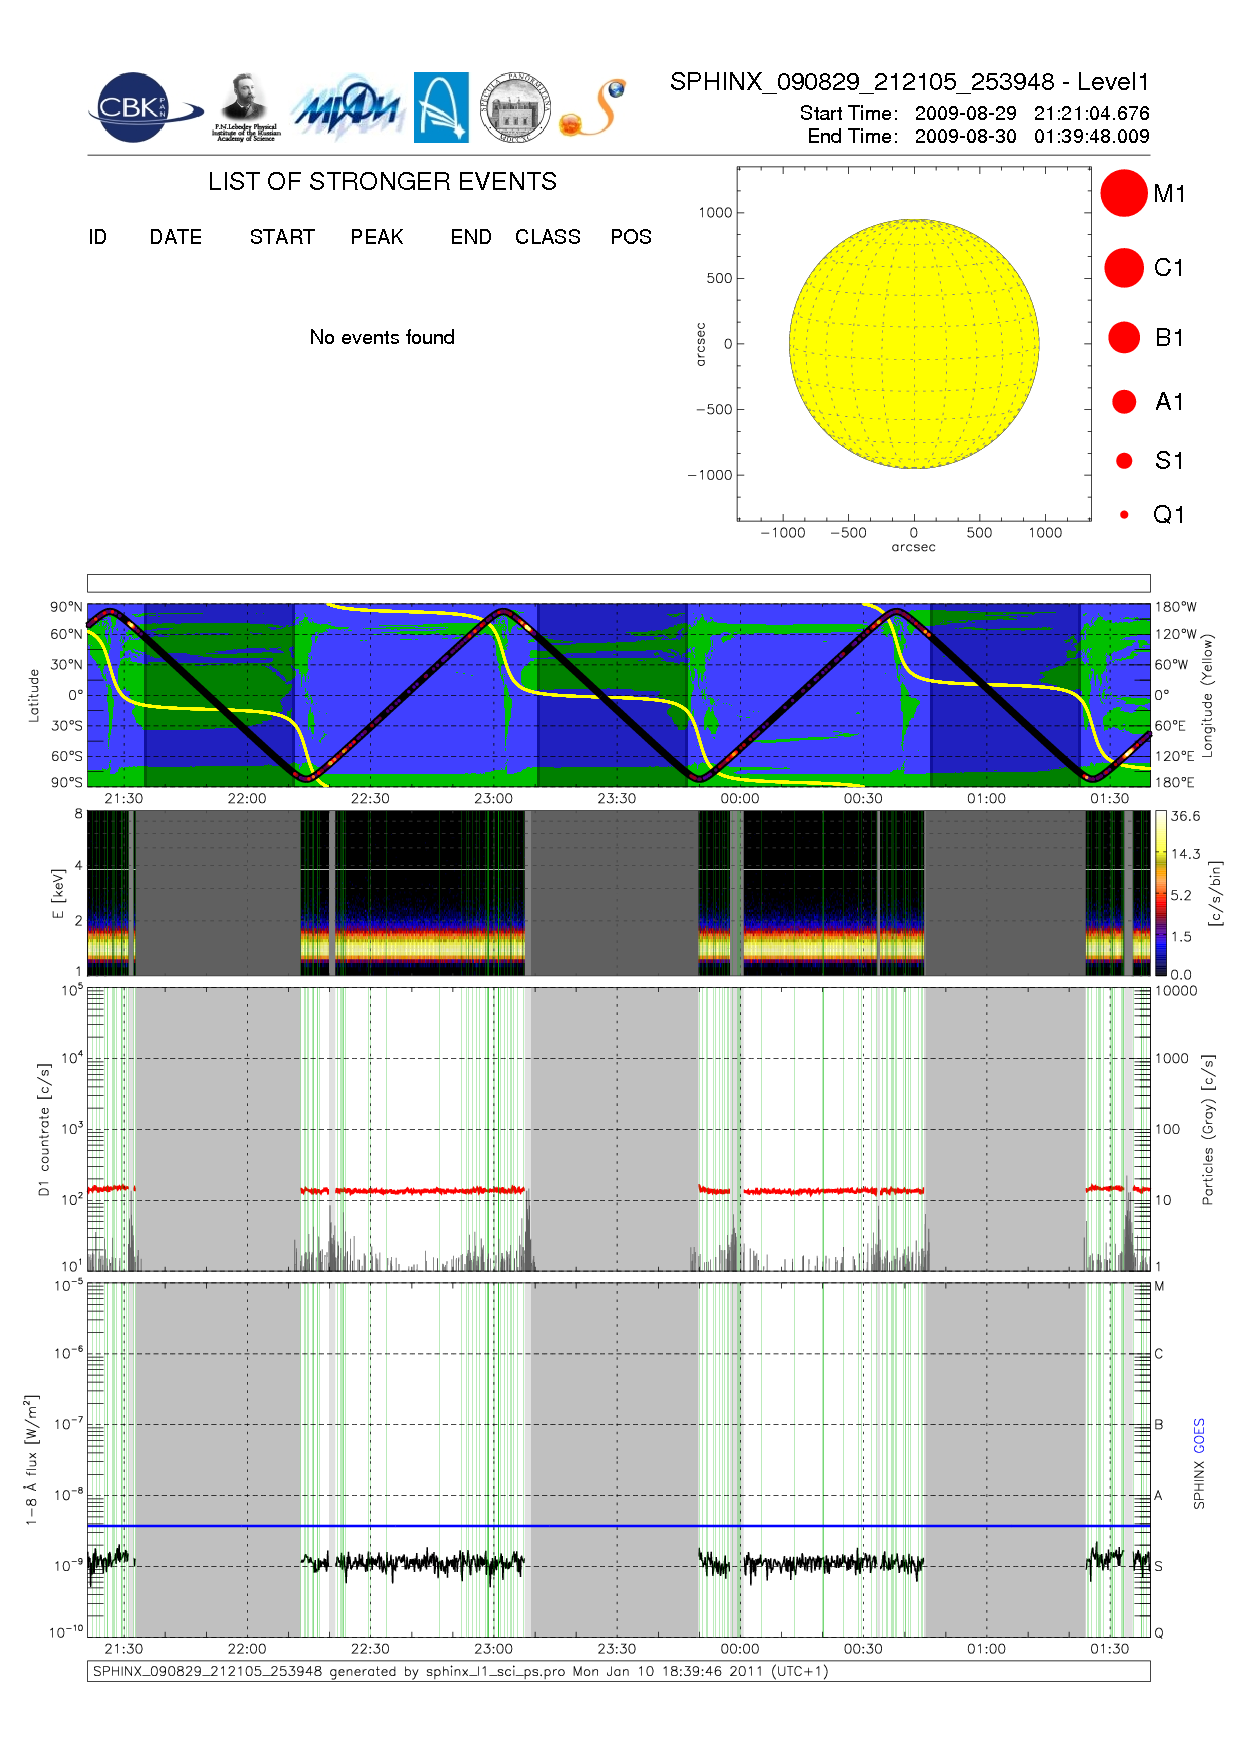Click the END column header
Screen dimensions: 1240x1754
click(471, 237)
